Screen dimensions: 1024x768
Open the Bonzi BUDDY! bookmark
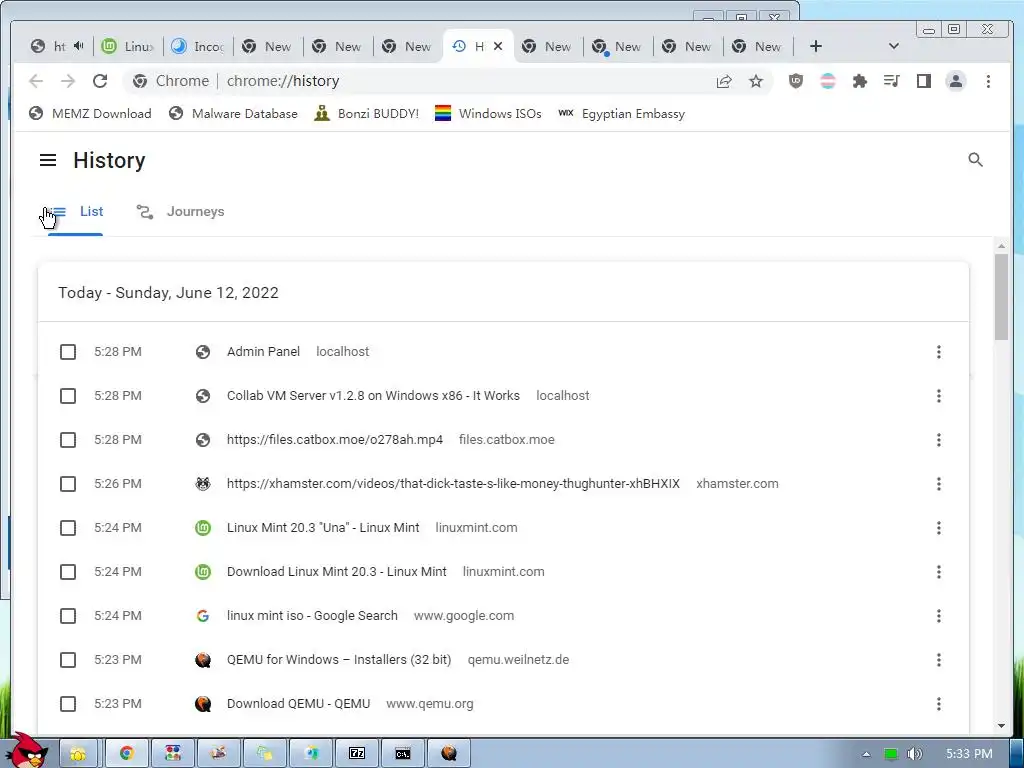pyautogui.click(x=366, y=114)
